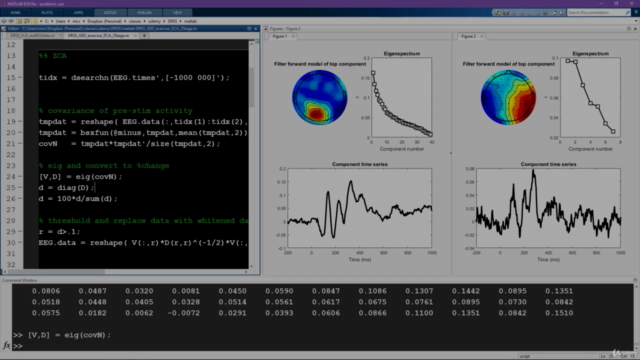
Task: Click the editor horizontal scrollbar right arrow
Action: point(246,272)
